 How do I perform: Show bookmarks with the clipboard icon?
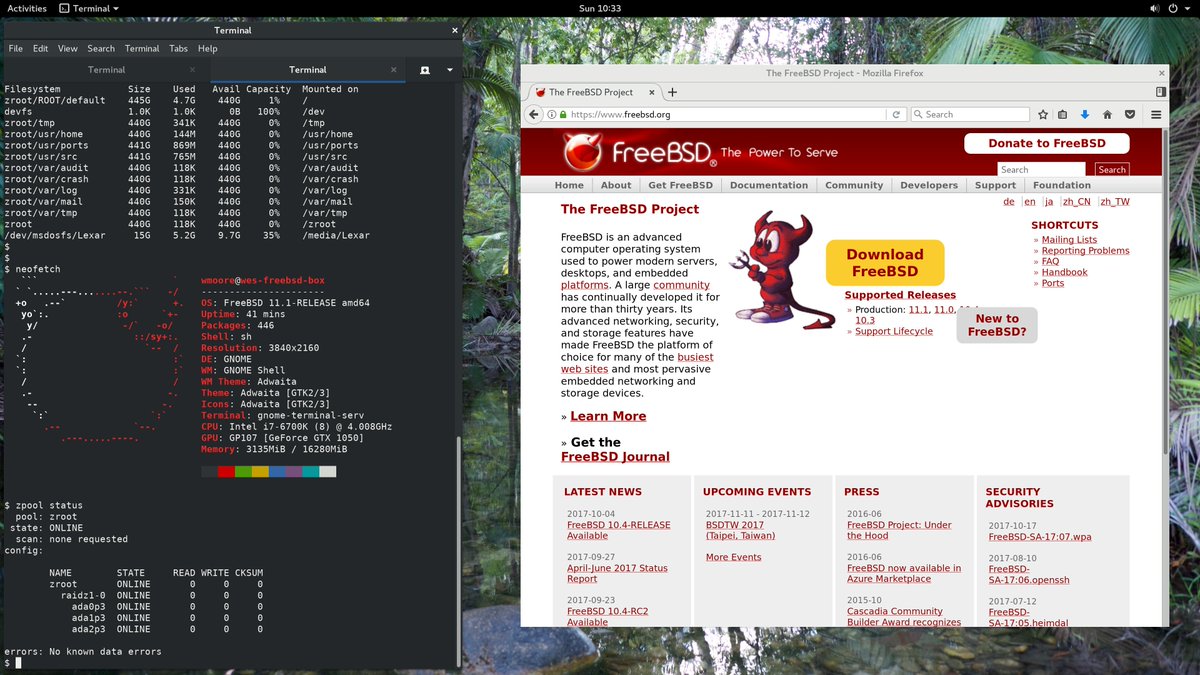(x=1063, y=114)
